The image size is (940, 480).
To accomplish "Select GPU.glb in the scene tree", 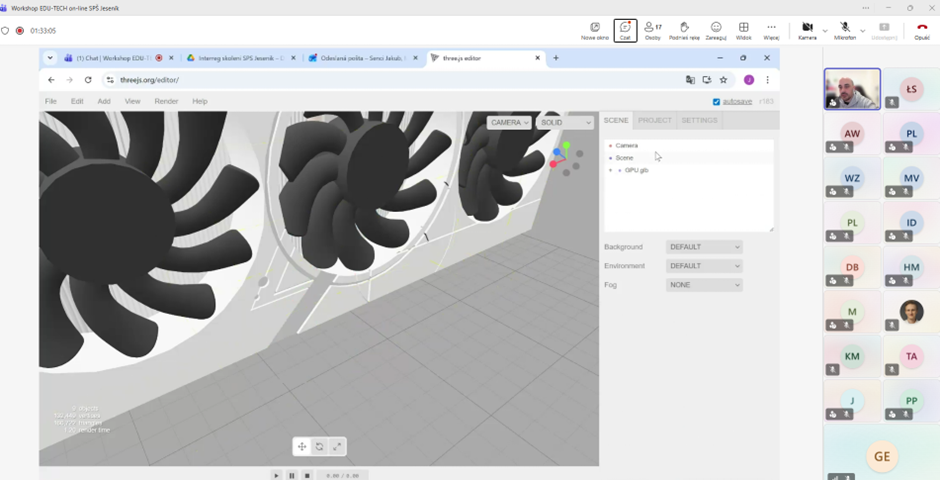I will (637, 171).
